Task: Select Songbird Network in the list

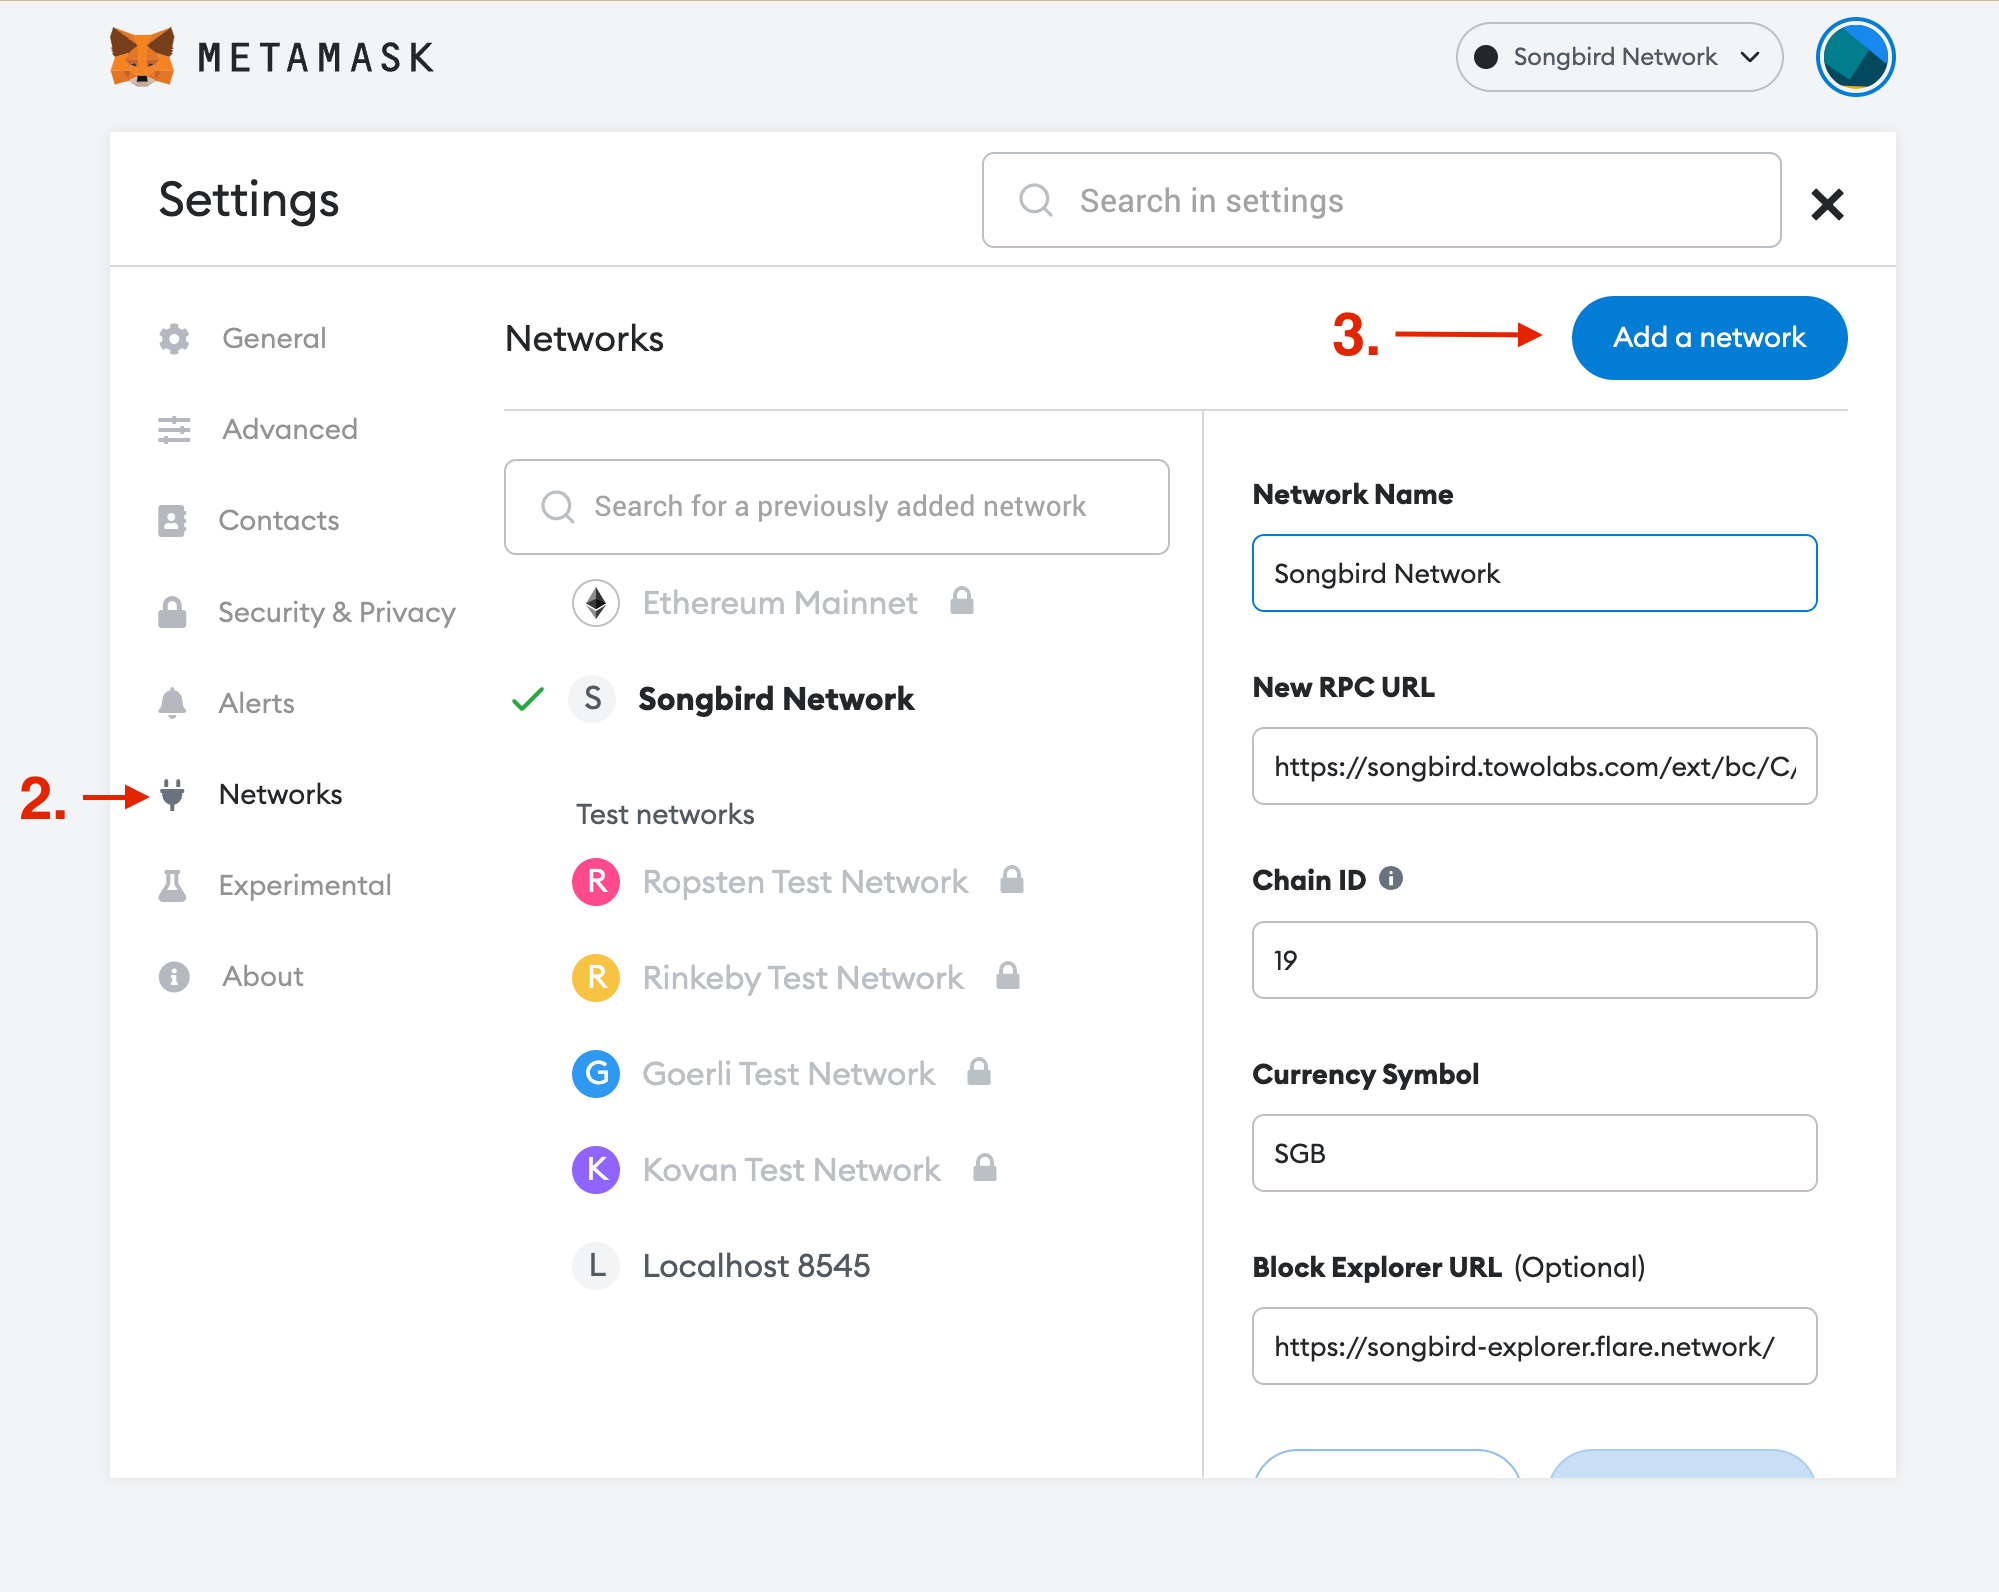Action: [775, 698]
